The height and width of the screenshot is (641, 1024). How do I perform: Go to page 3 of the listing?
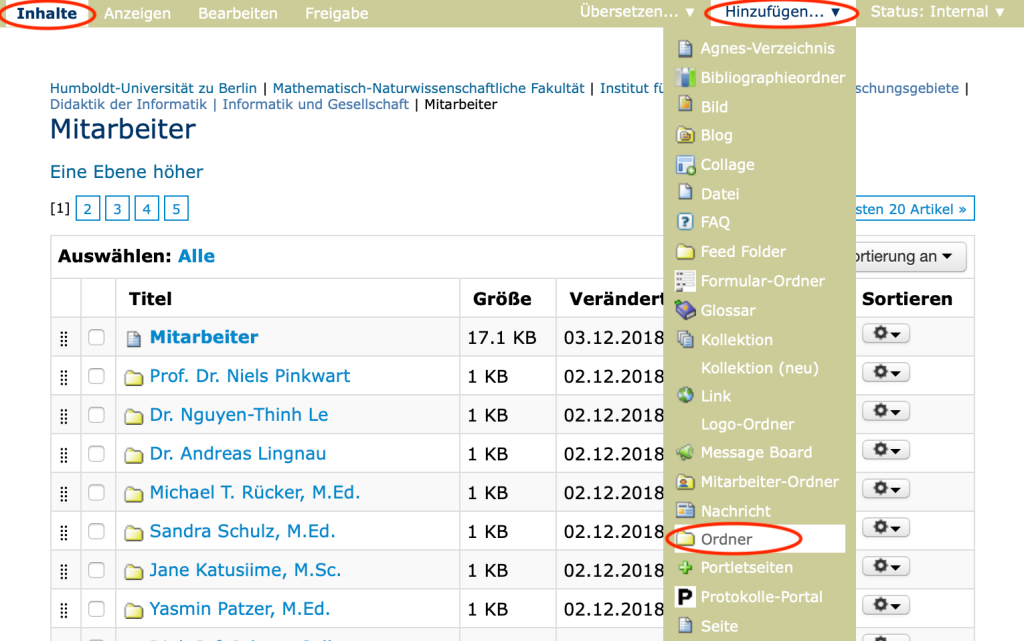tap(117, 208)
